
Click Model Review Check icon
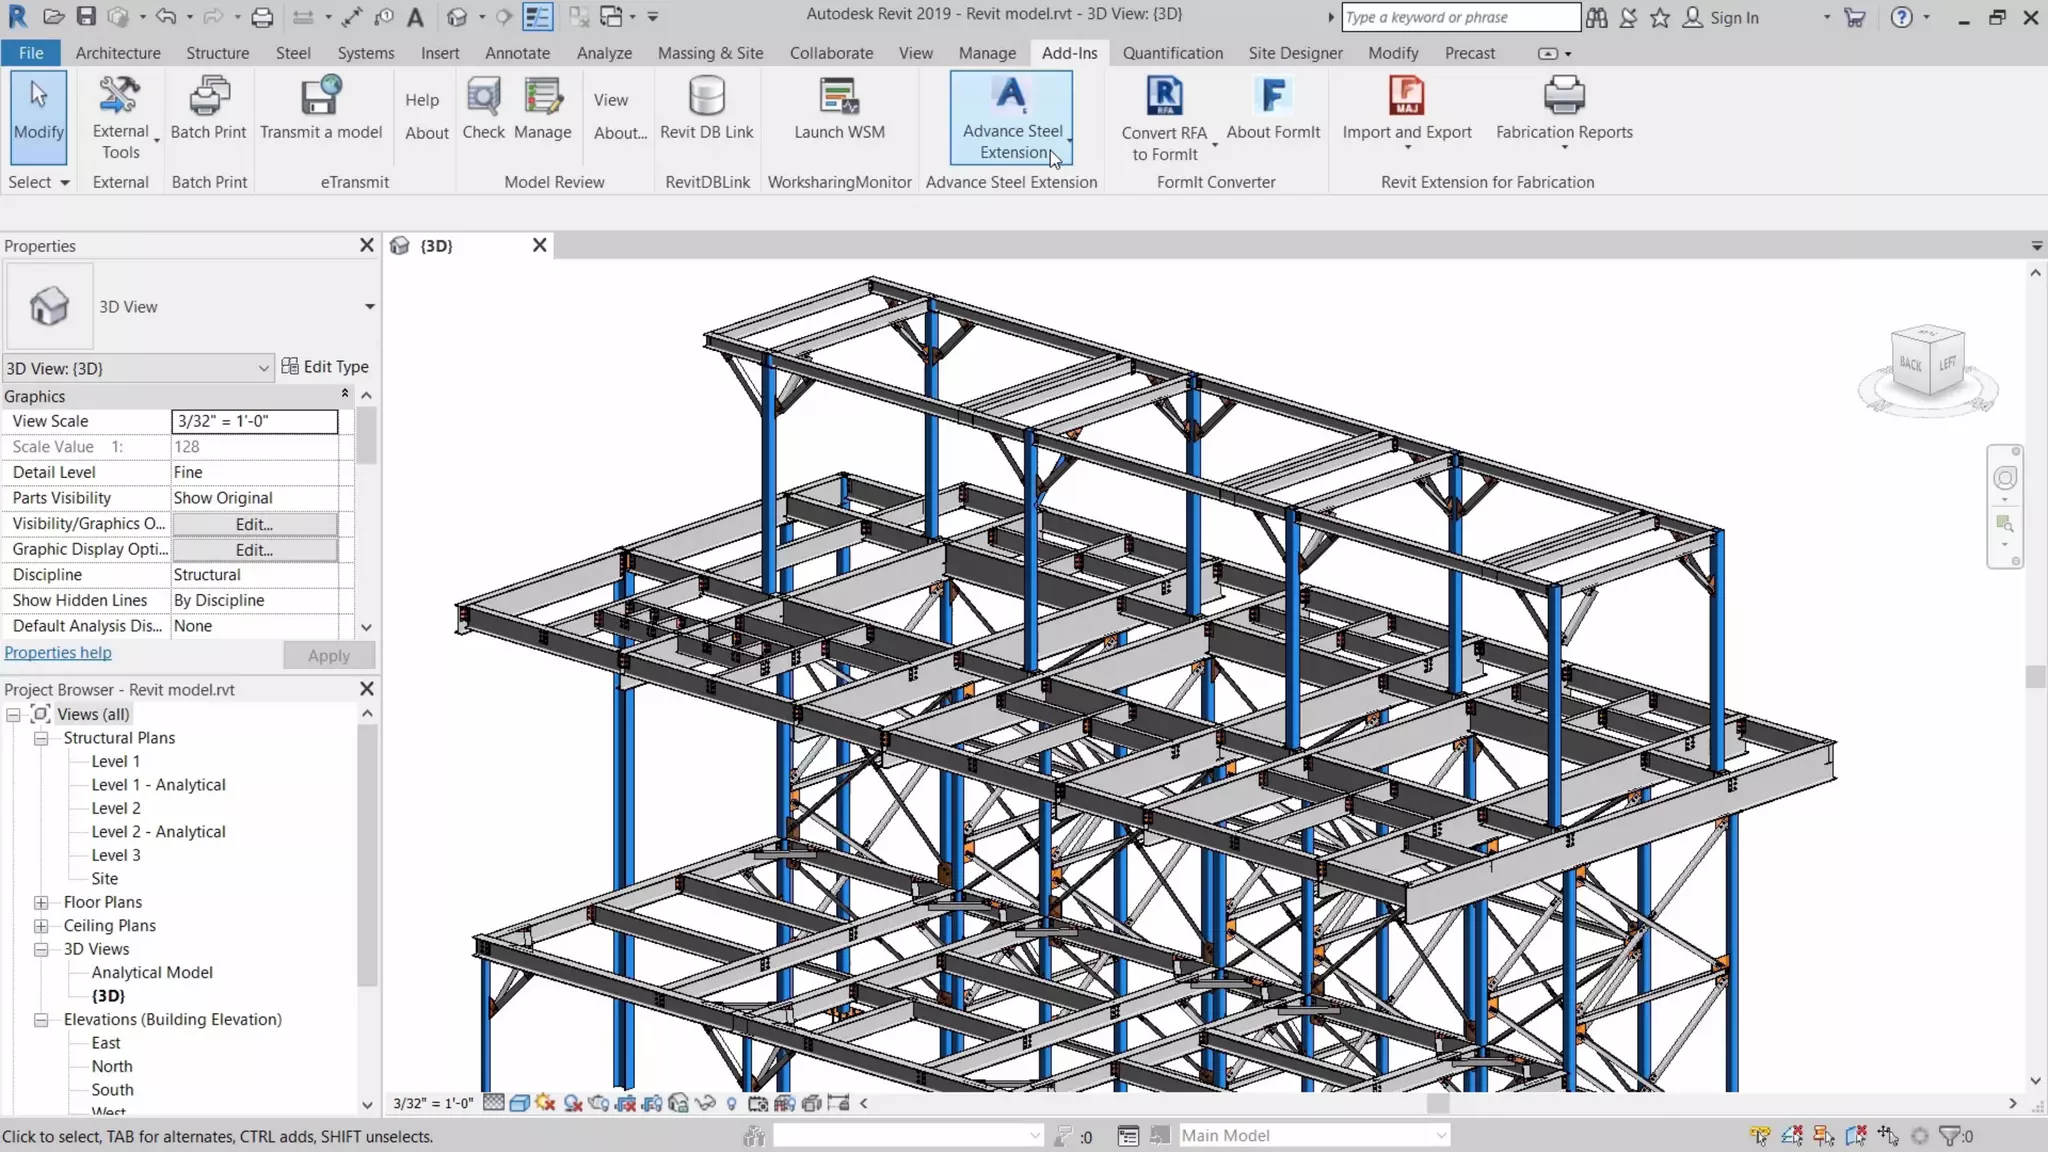tap(484, 98)
